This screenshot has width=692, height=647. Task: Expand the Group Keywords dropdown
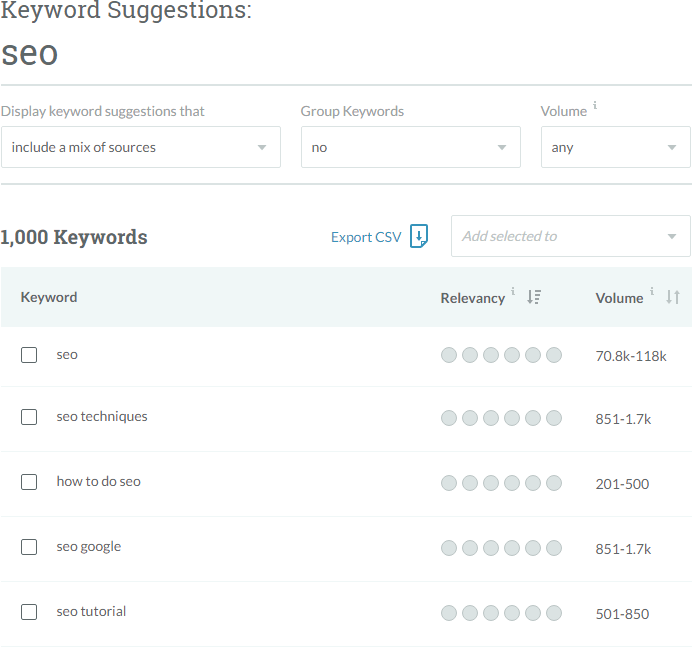(x=410, y=147)
